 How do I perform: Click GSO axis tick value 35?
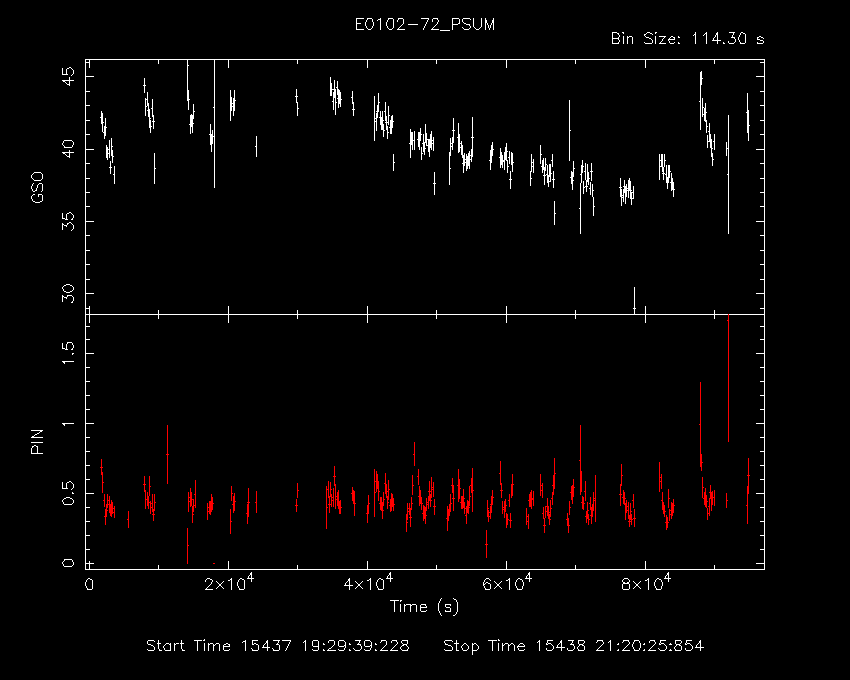pyautogui.click(x=68, y=221)
